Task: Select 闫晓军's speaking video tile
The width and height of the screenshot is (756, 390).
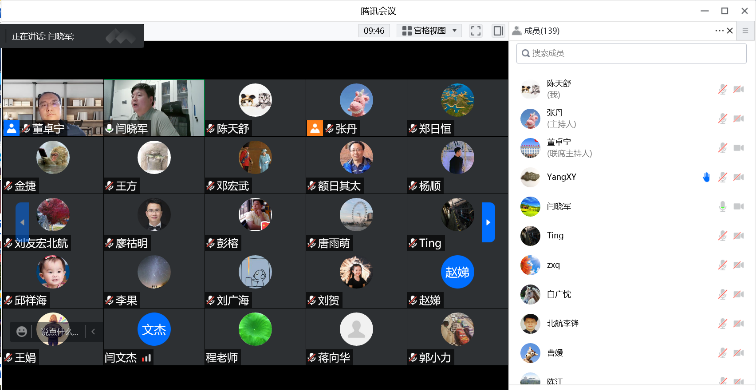Action: click(154, 108)
